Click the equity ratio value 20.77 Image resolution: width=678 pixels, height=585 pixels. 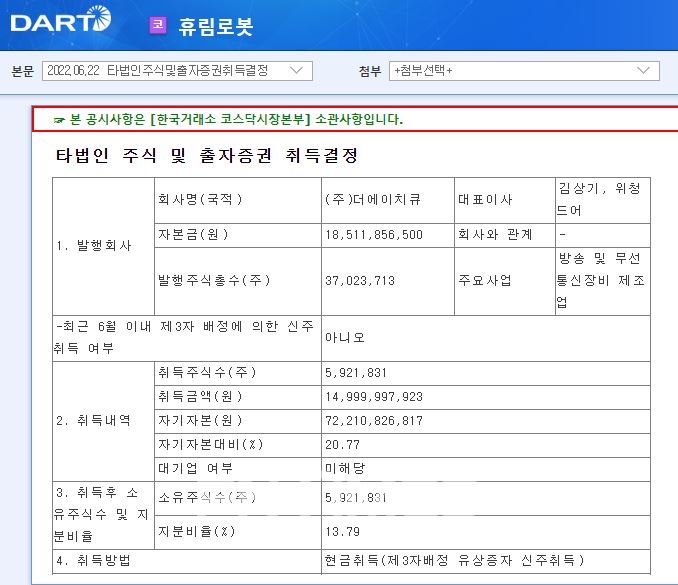point(342,444)
